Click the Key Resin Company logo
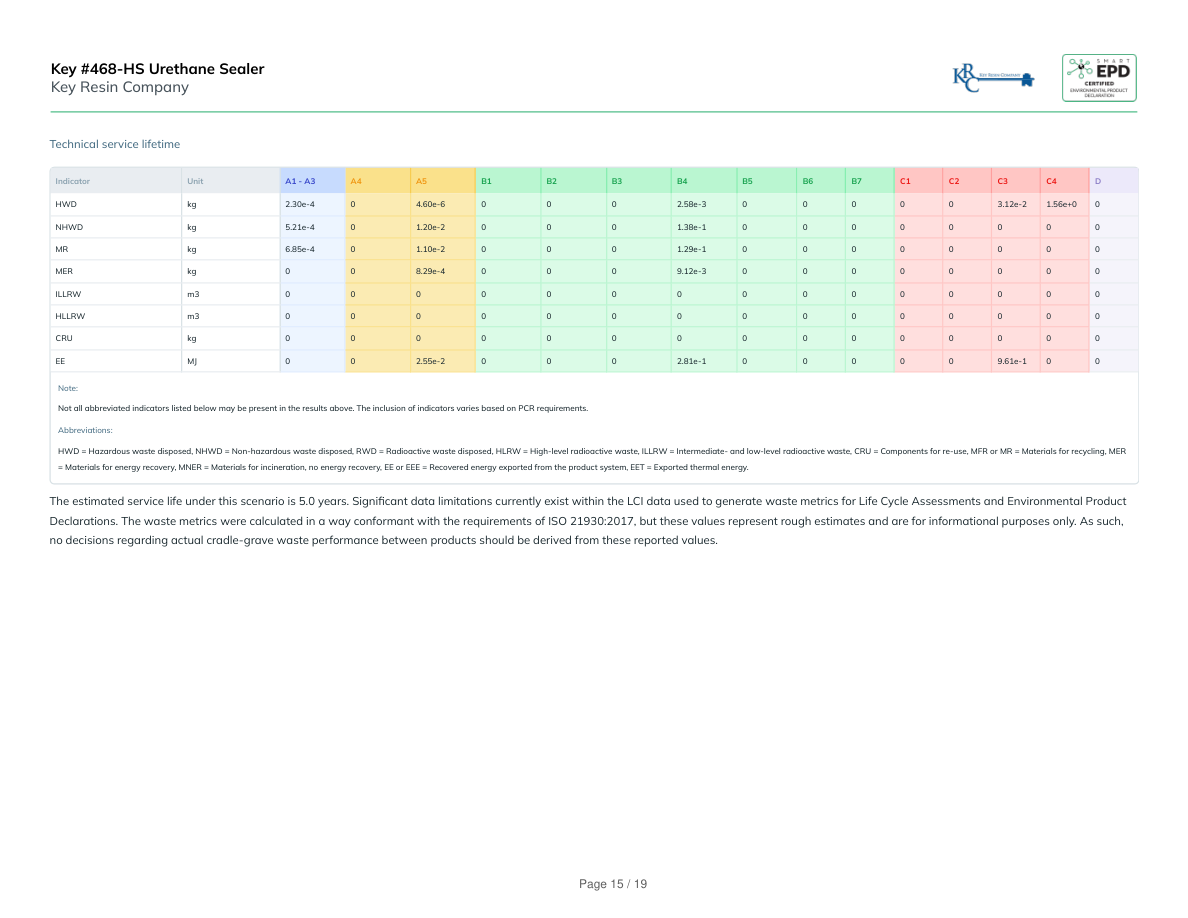Viewport: 1188px width, 918px height. pyautogui.click(x=993, y=77)
